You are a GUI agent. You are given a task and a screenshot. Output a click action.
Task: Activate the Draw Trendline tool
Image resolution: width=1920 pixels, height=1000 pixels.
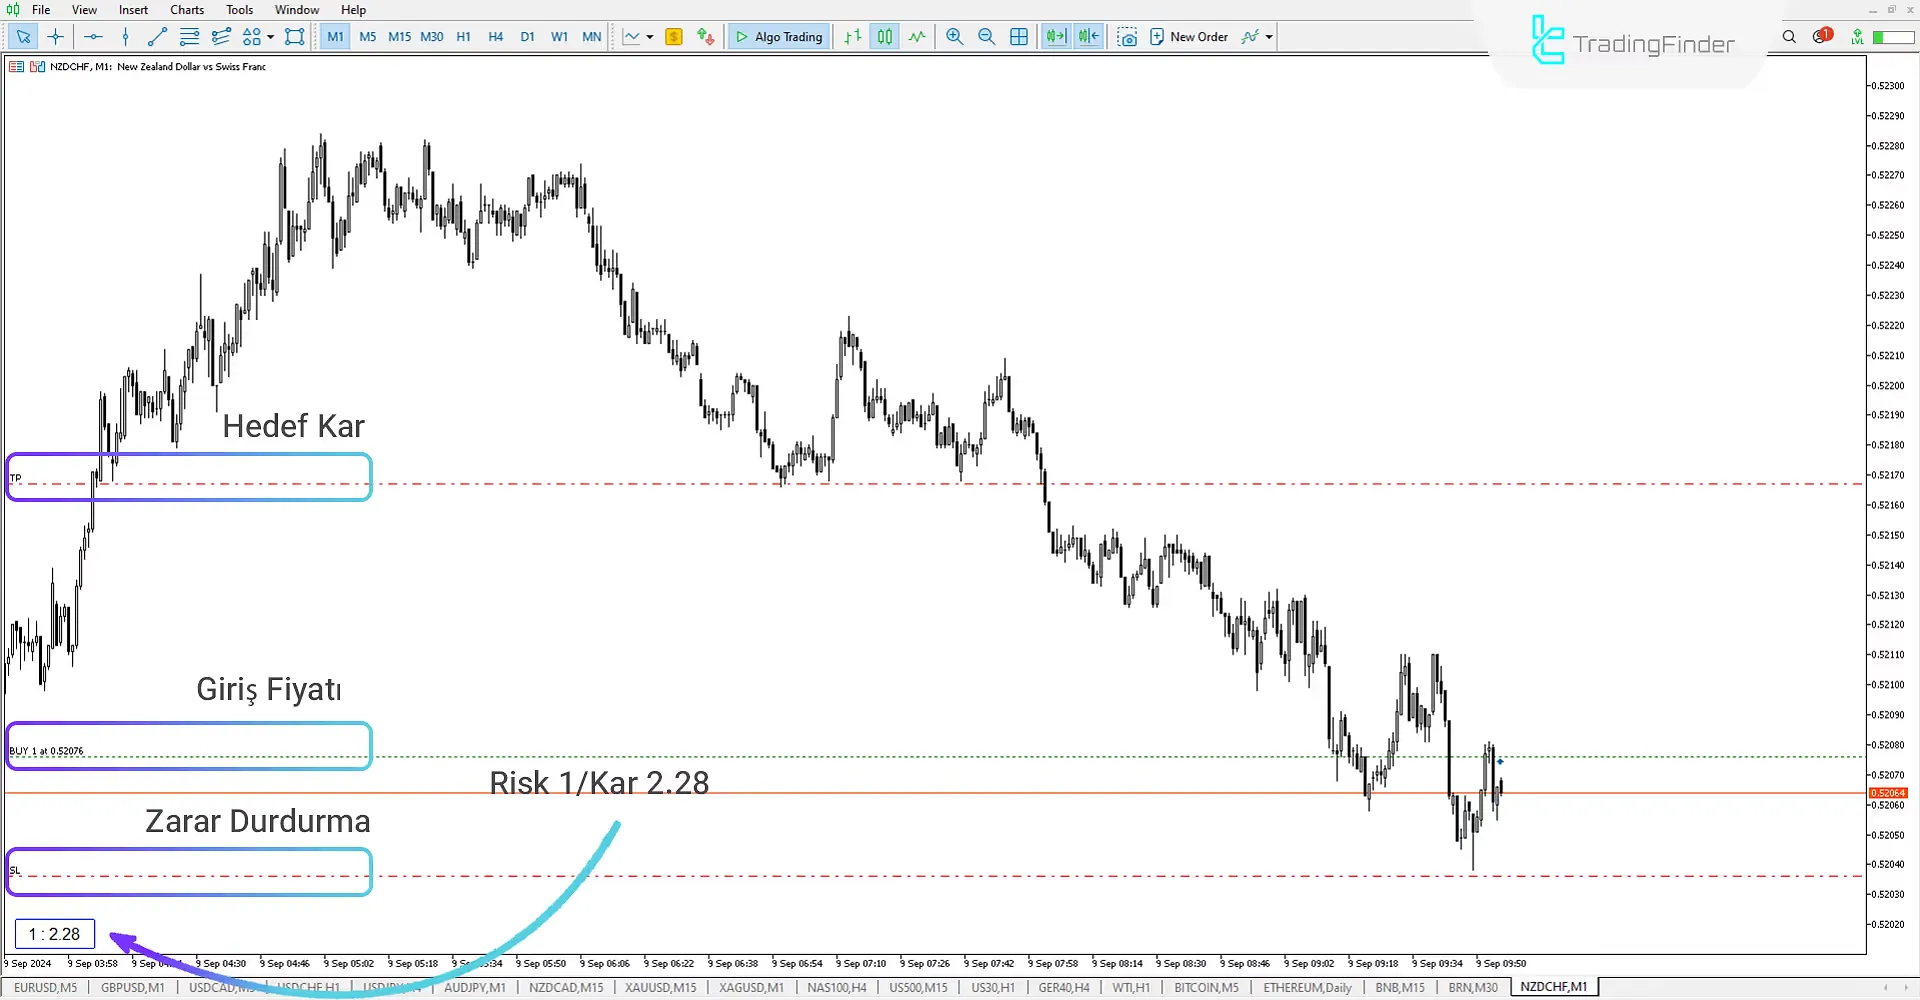click(x=156, y=36)
